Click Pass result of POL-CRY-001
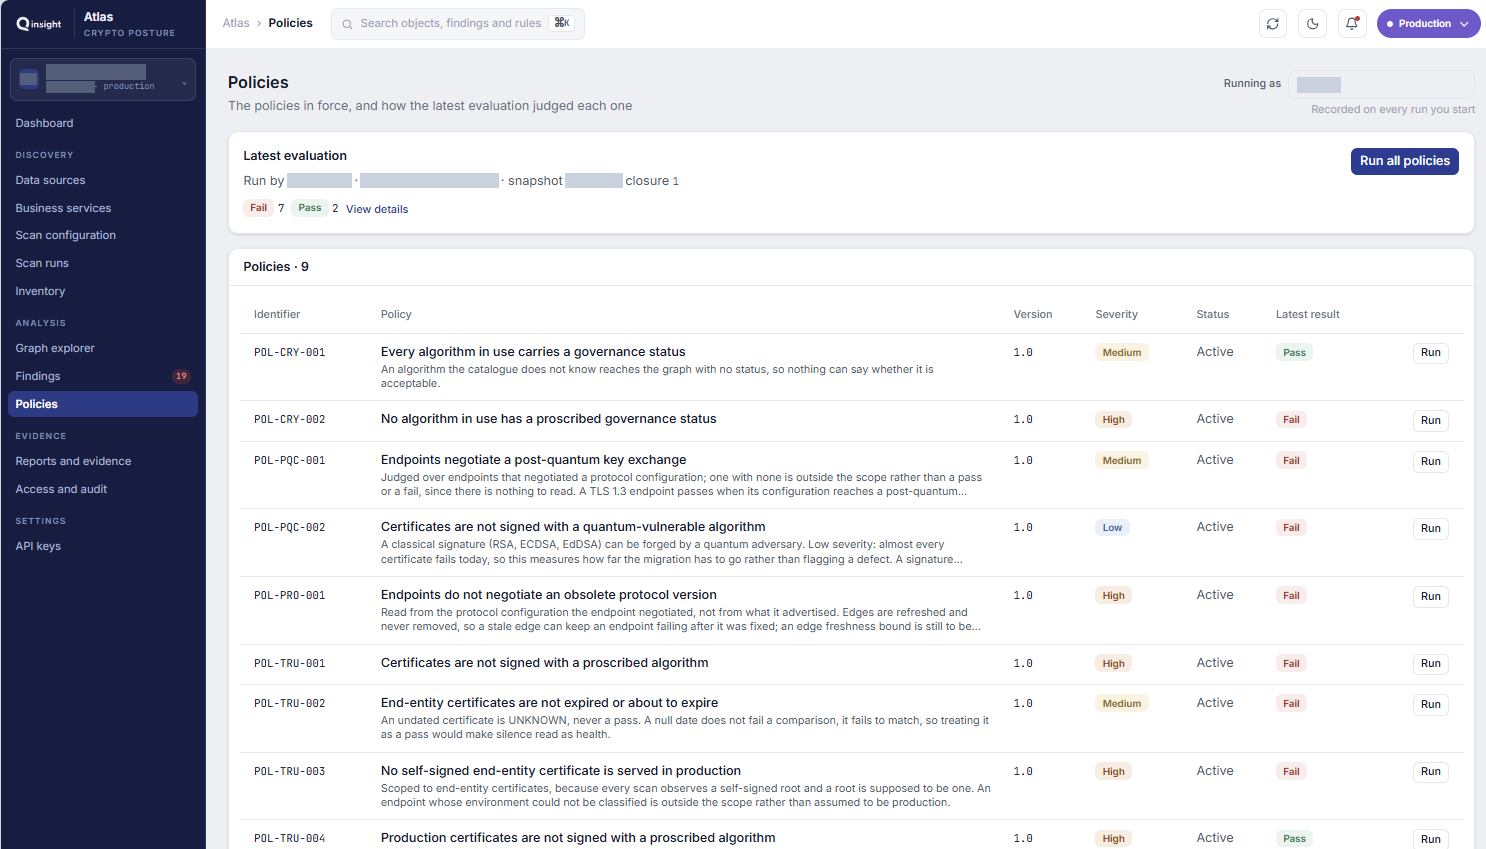The height and width of the screenshot is (849, 1486). coord(1294,353)
